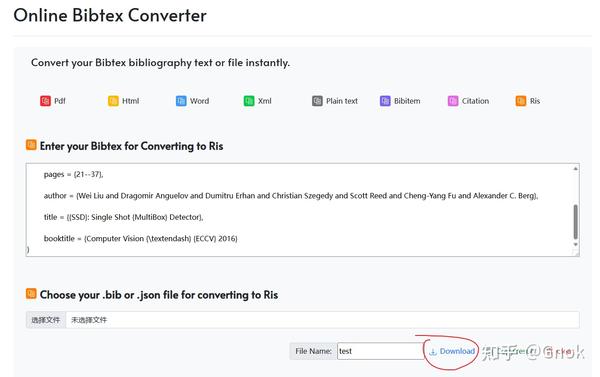Click the File Name input containing test
This screenshot has width=600, height=377.
point(381,351)
